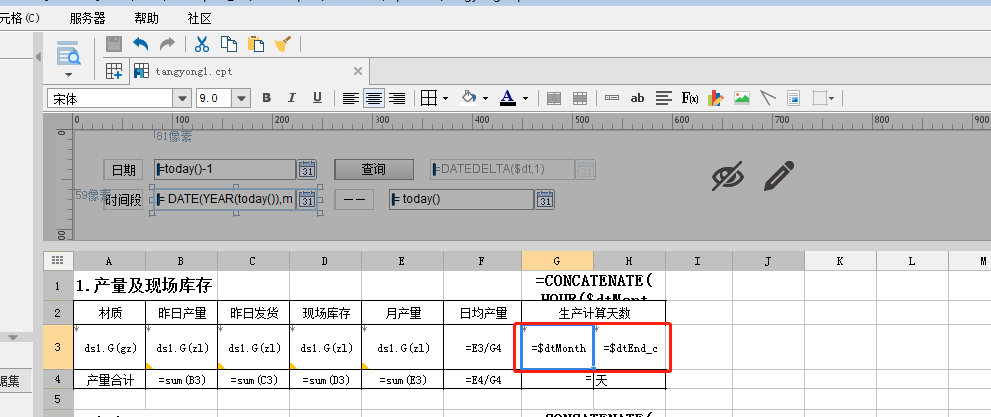
Task: Open the border style dropdown arrow
Action: click(x=446, y=99)
